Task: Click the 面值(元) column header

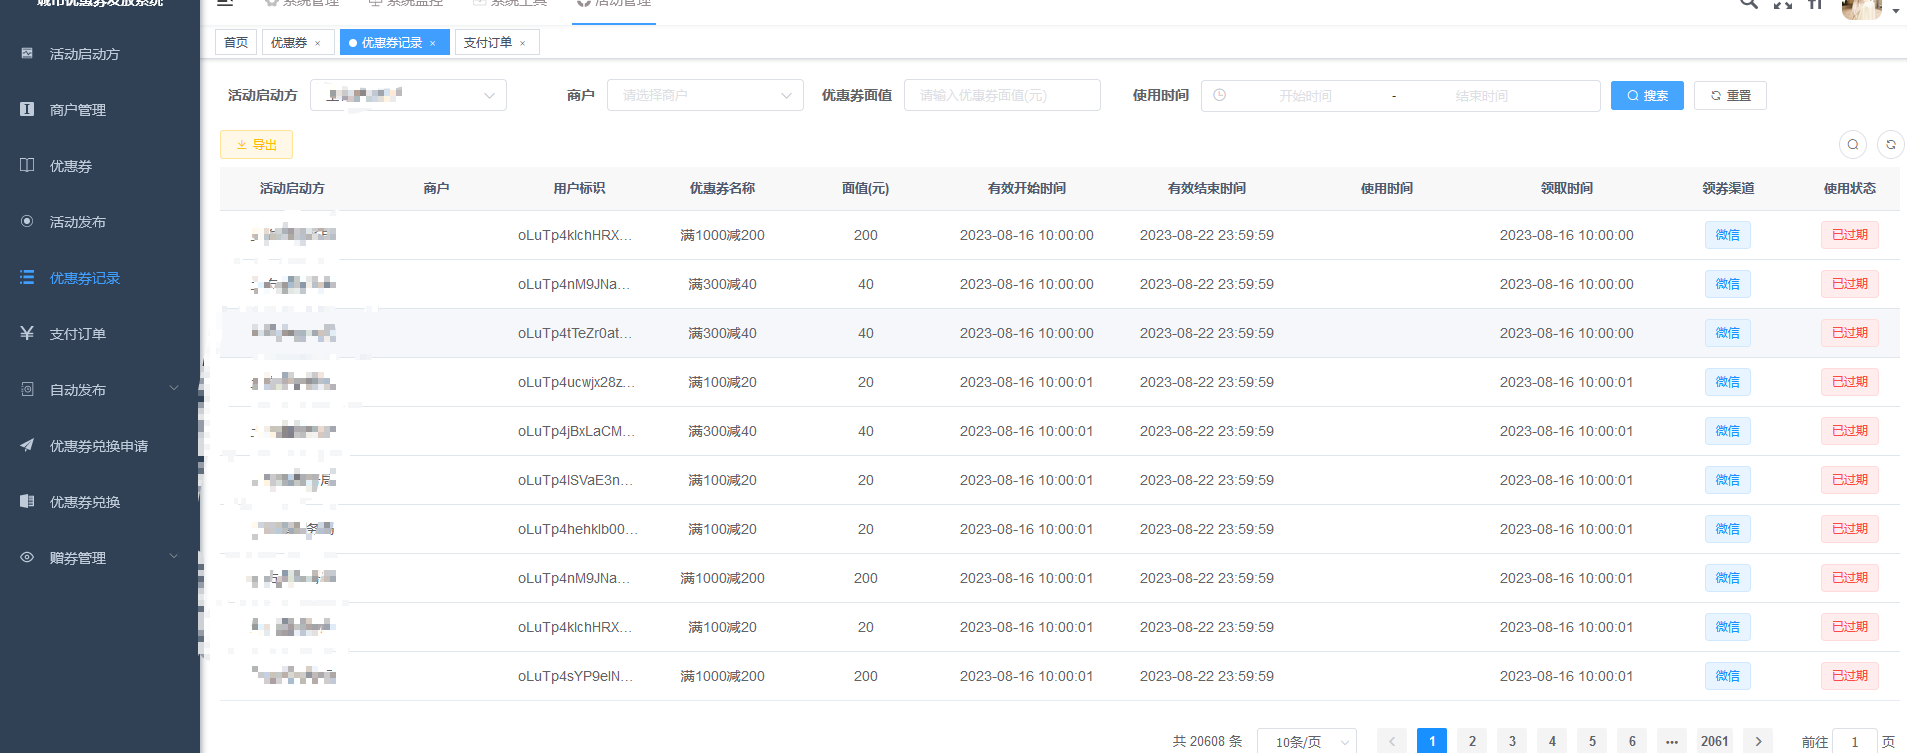Action: pos(865,188)
